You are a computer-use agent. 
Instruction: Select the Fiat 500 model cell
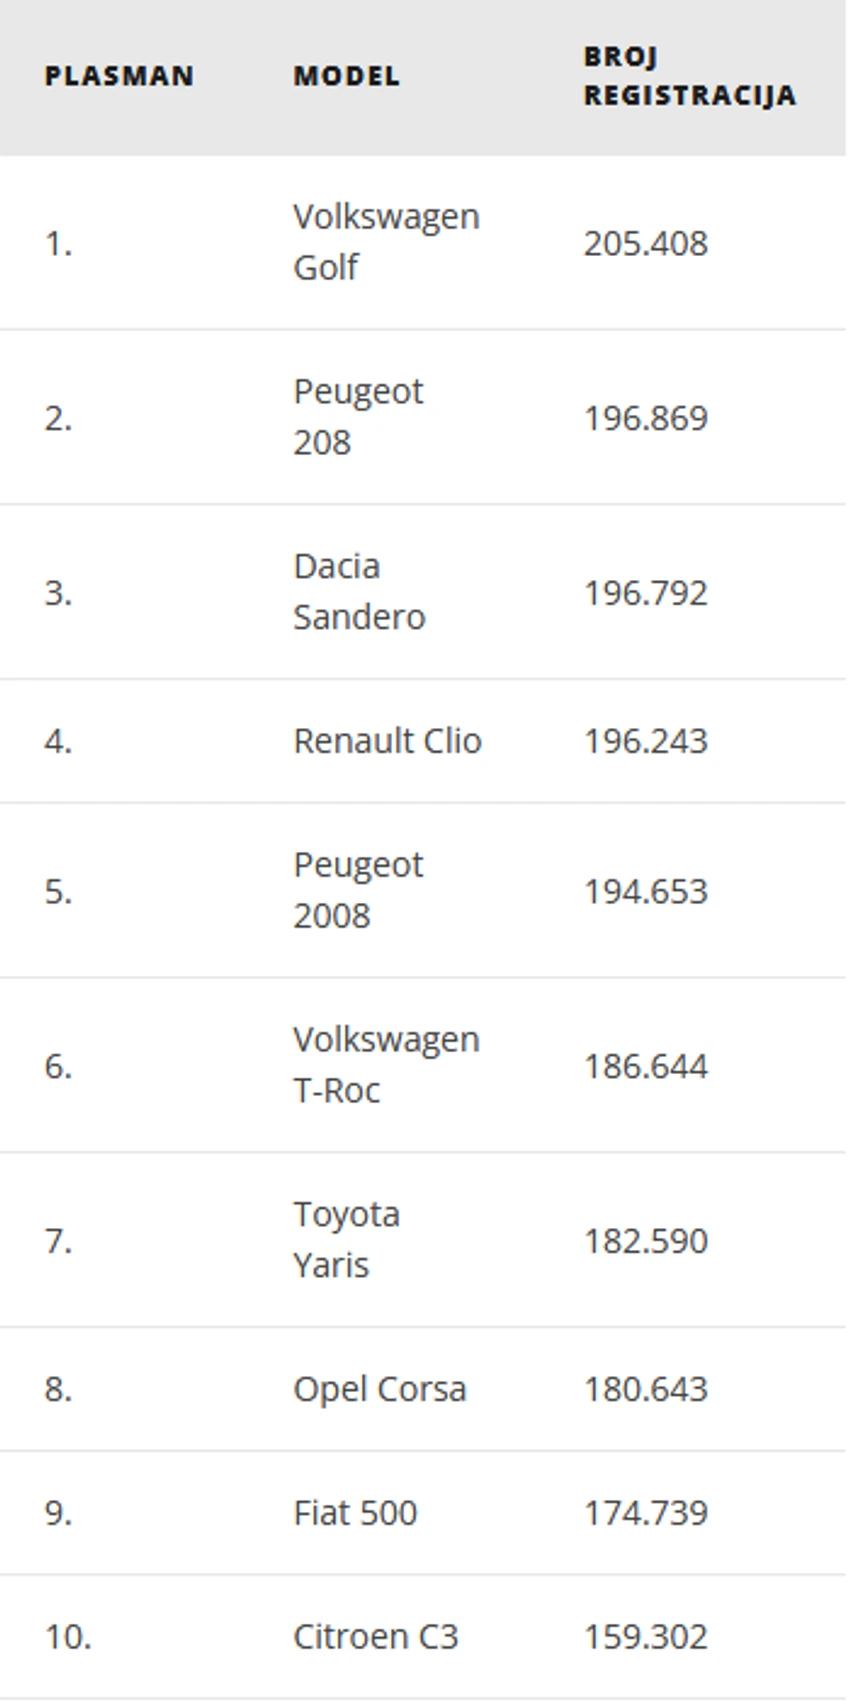coord(355,1513)
